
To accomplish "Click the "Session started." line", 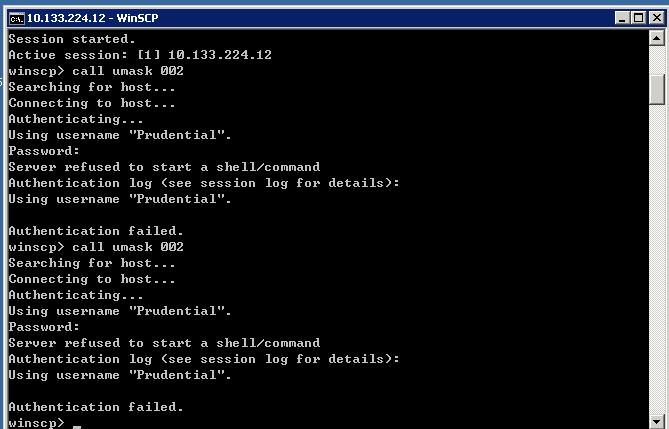I will click(x=68, y=39).
